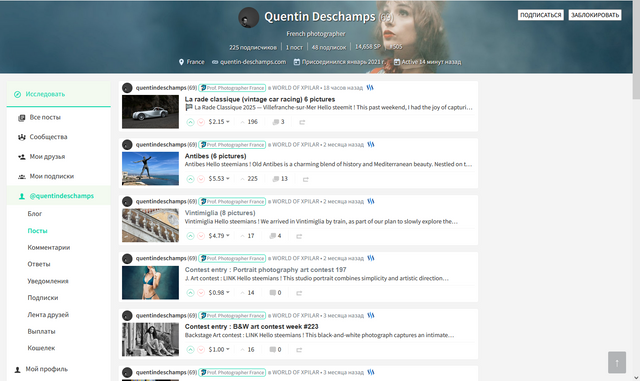Open 48 подписок following list

click(x=329, y=47)
